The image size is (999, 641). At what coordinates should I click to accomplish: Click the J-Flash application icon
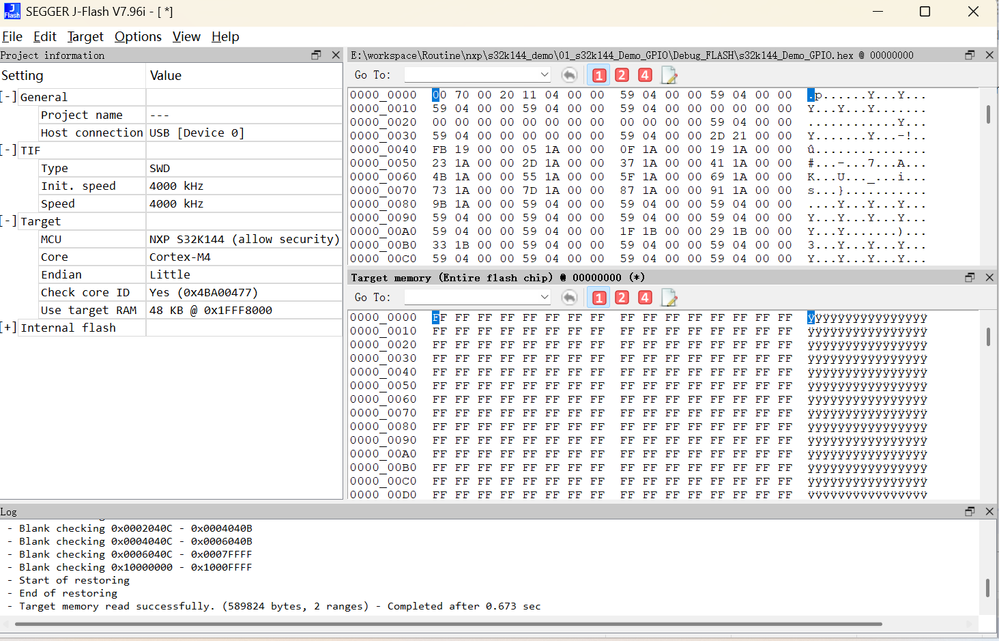point(11,11)
